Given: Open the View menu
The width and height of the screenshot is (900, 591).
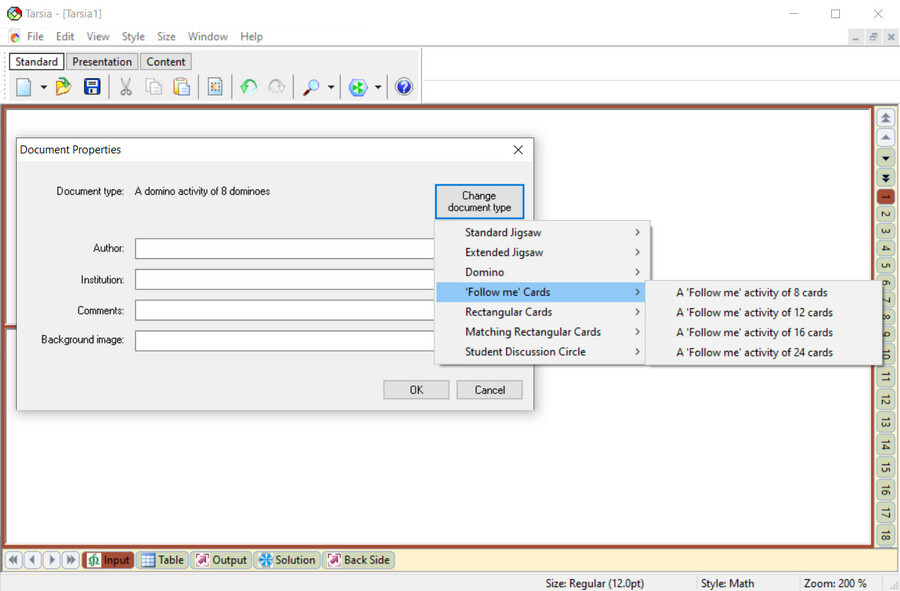Looking at the screenshot, I should point(98,37).
